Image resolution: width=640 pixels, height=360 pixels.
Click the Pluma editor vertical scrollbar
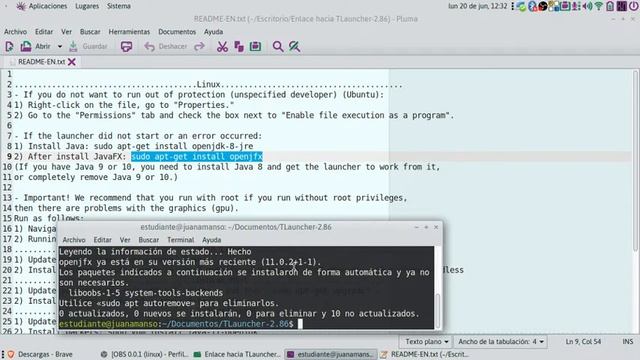click(635, 161)
